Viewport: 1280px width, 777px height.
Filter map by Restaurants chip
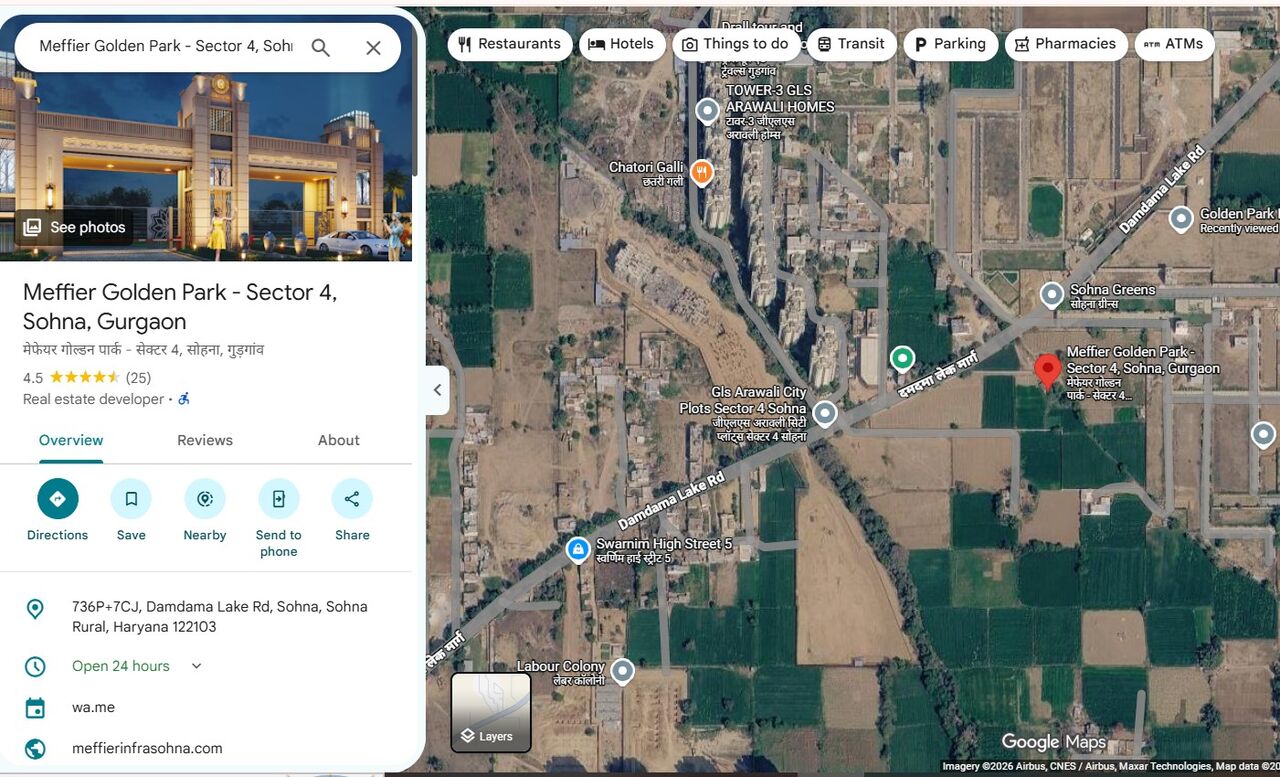(510, 44)
